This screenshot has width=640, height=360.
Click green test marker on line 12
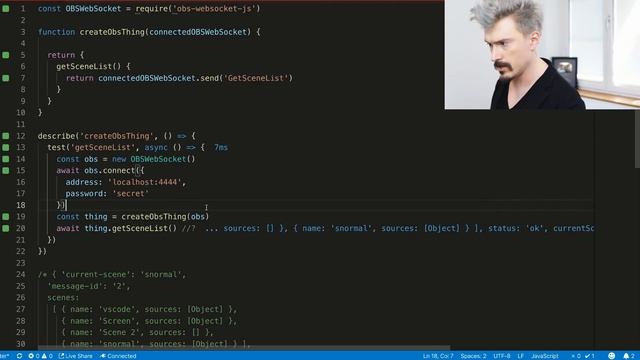(6, 136)
